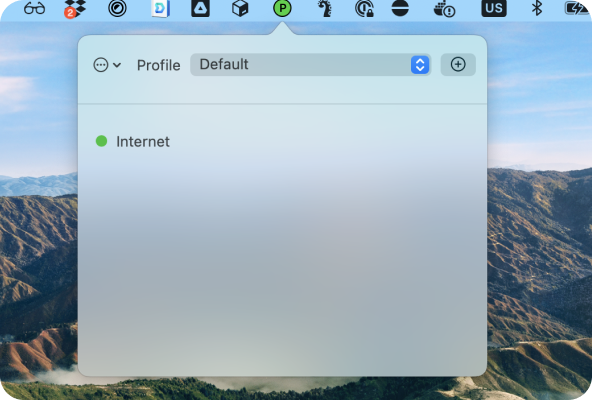
Task: Add a new profile with plus button
Action: point(458,65)
